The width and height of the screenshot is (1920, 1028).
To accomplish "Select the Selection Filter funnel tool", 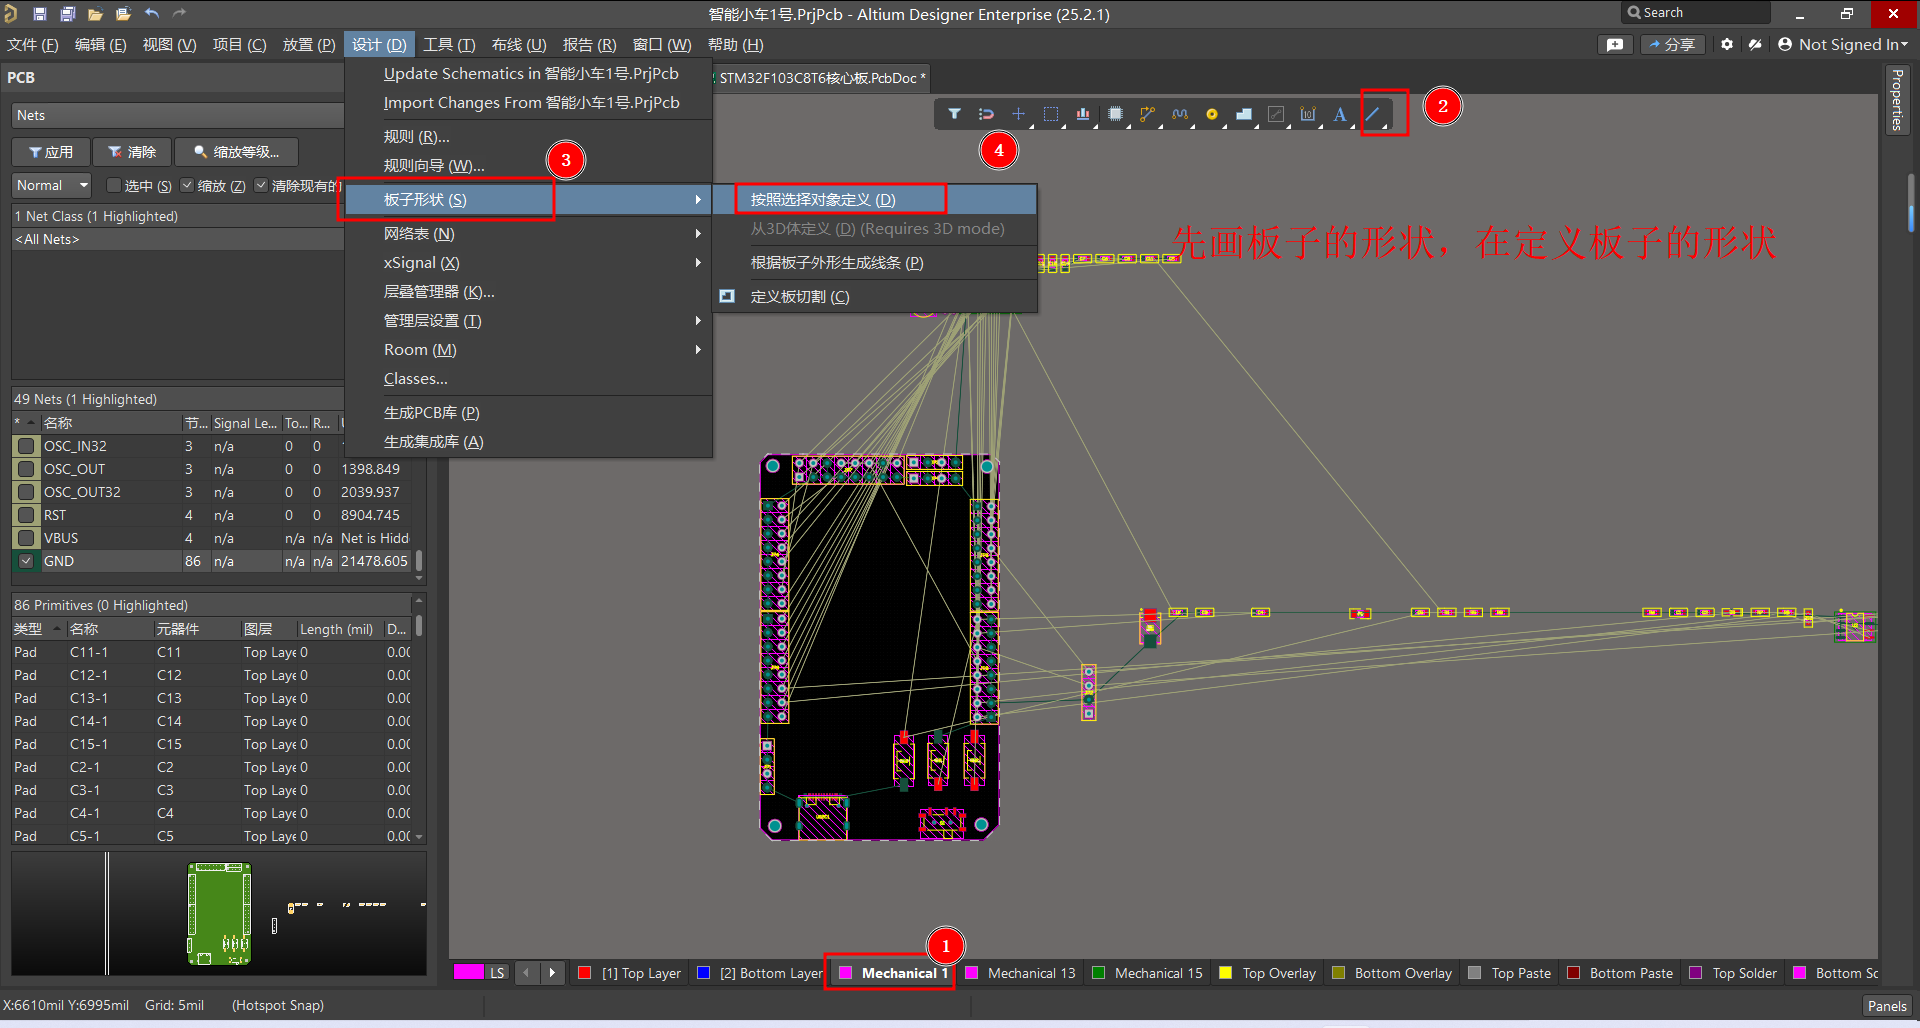I will pyautogui.click(x=954, y=114).
